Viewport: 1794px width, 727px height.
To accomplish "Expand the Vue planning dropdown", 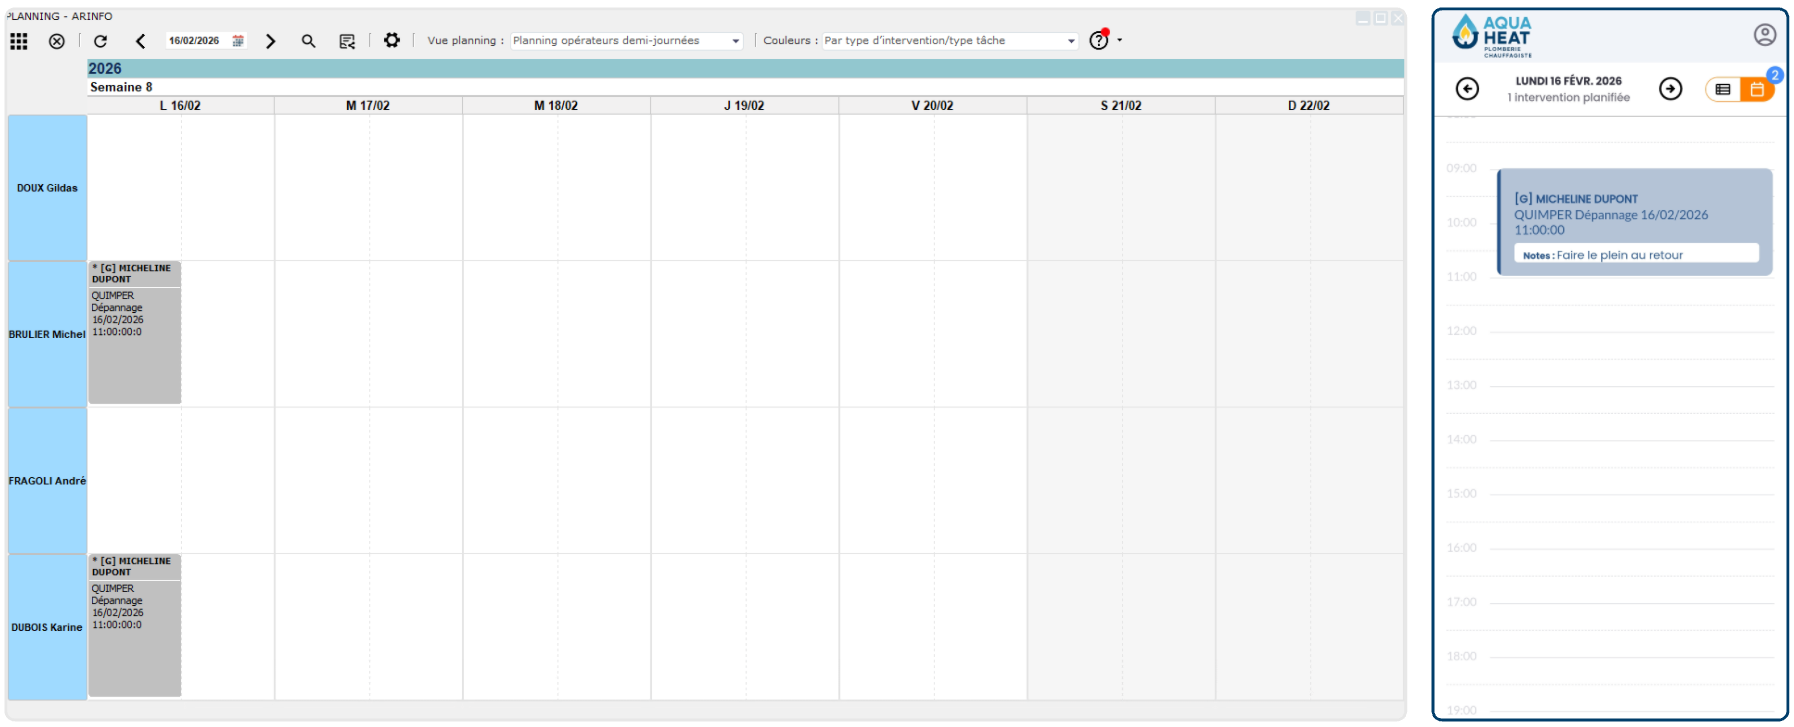I will [x=735, y=41].
